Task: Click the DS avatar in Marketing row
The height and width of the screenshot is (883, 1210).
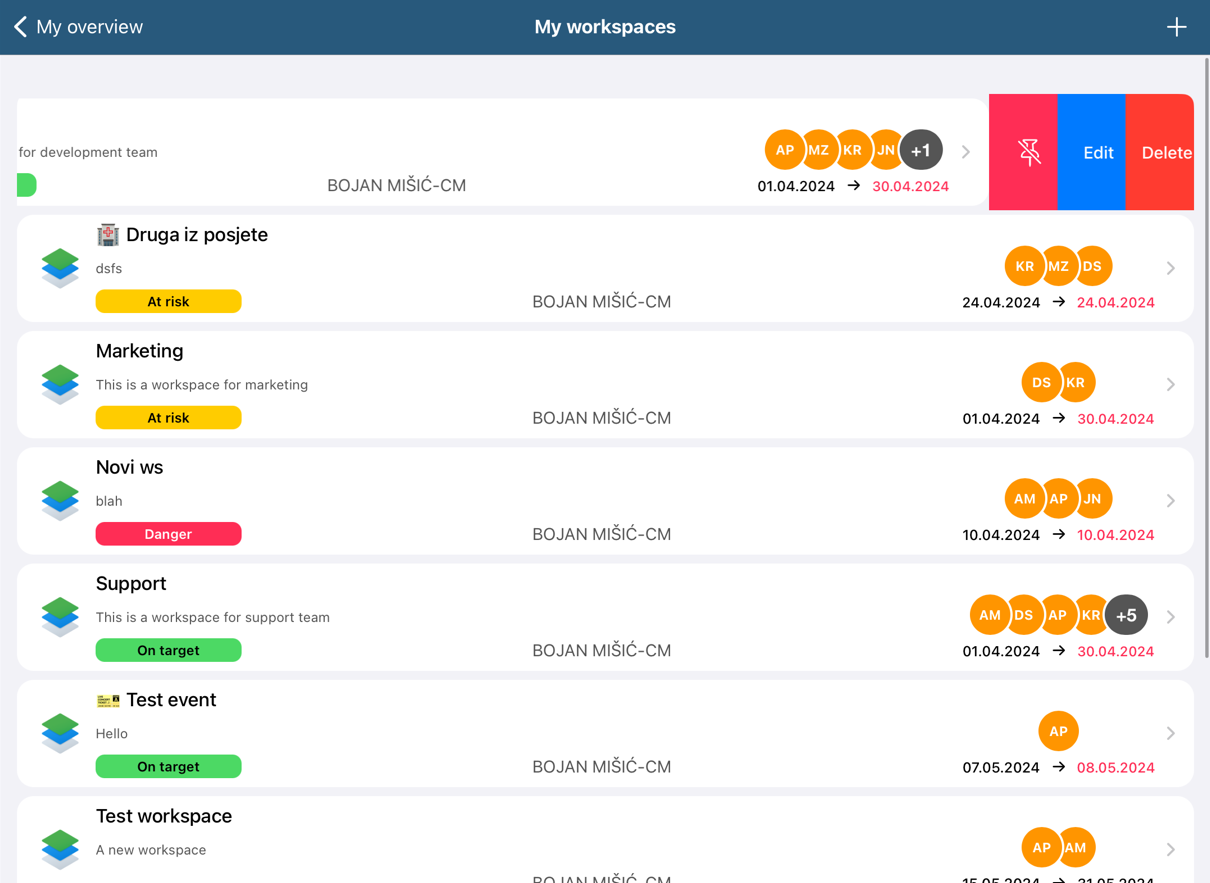Action: point(1040,383)
